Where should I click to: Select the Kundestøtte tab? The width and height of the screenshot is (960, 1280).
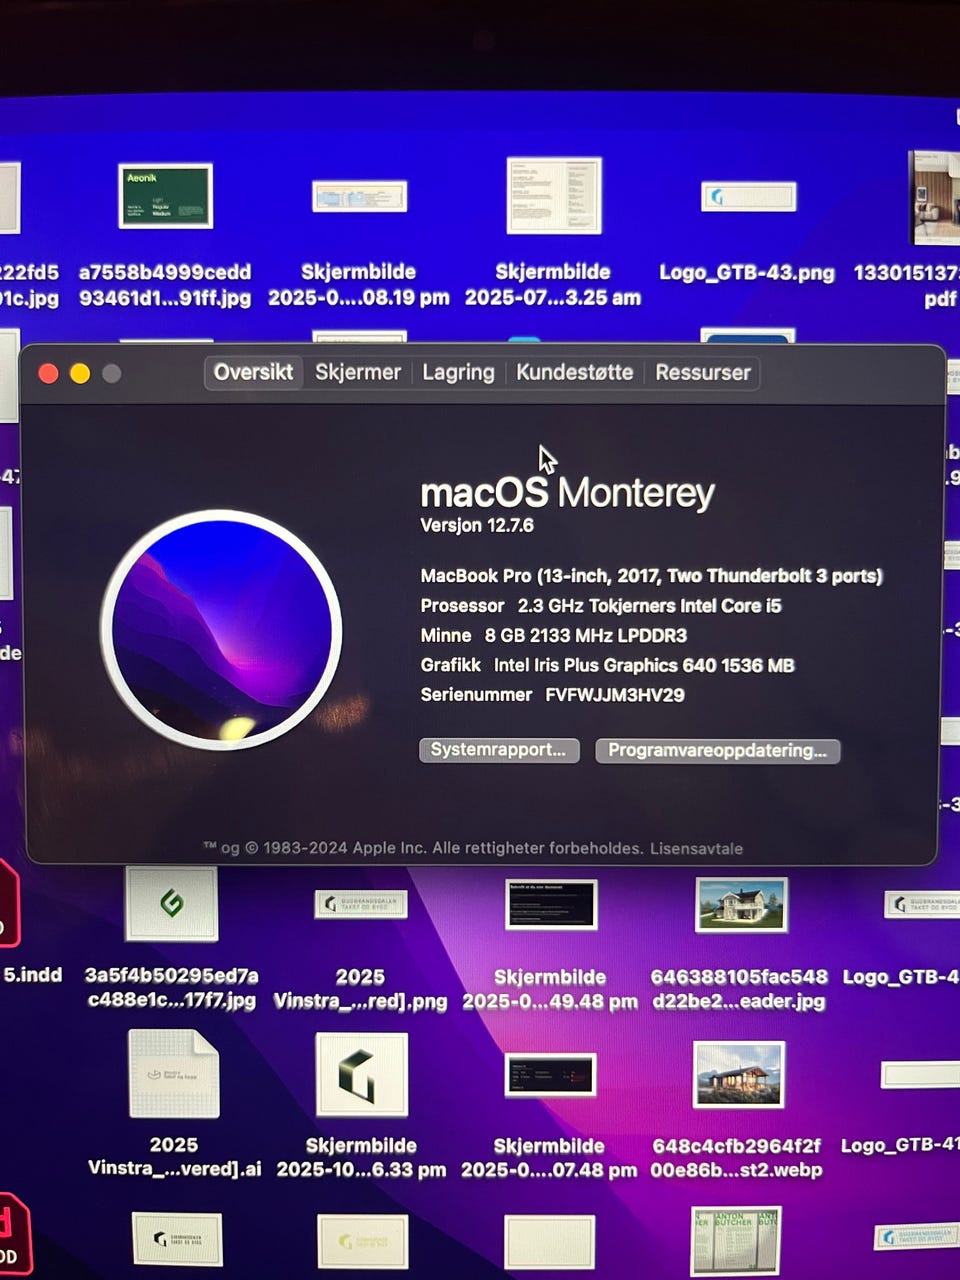[x=574, y=373]
